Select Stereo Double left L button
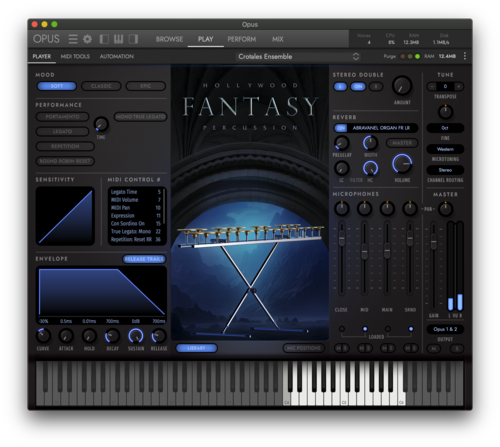The width and height of the screenshot is (500, 447). click(x=340, y=87)
